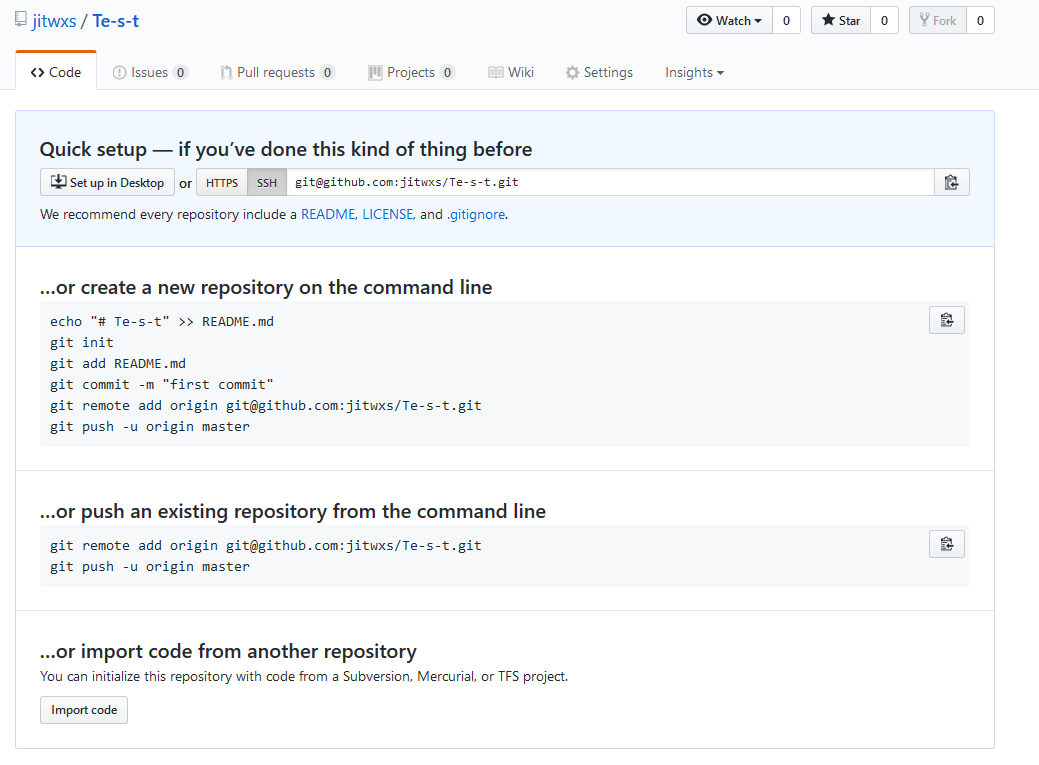Screen dimensions: 1039x765
Task: Copy the new repository commands to clipboard
Action: pos(946,320)
